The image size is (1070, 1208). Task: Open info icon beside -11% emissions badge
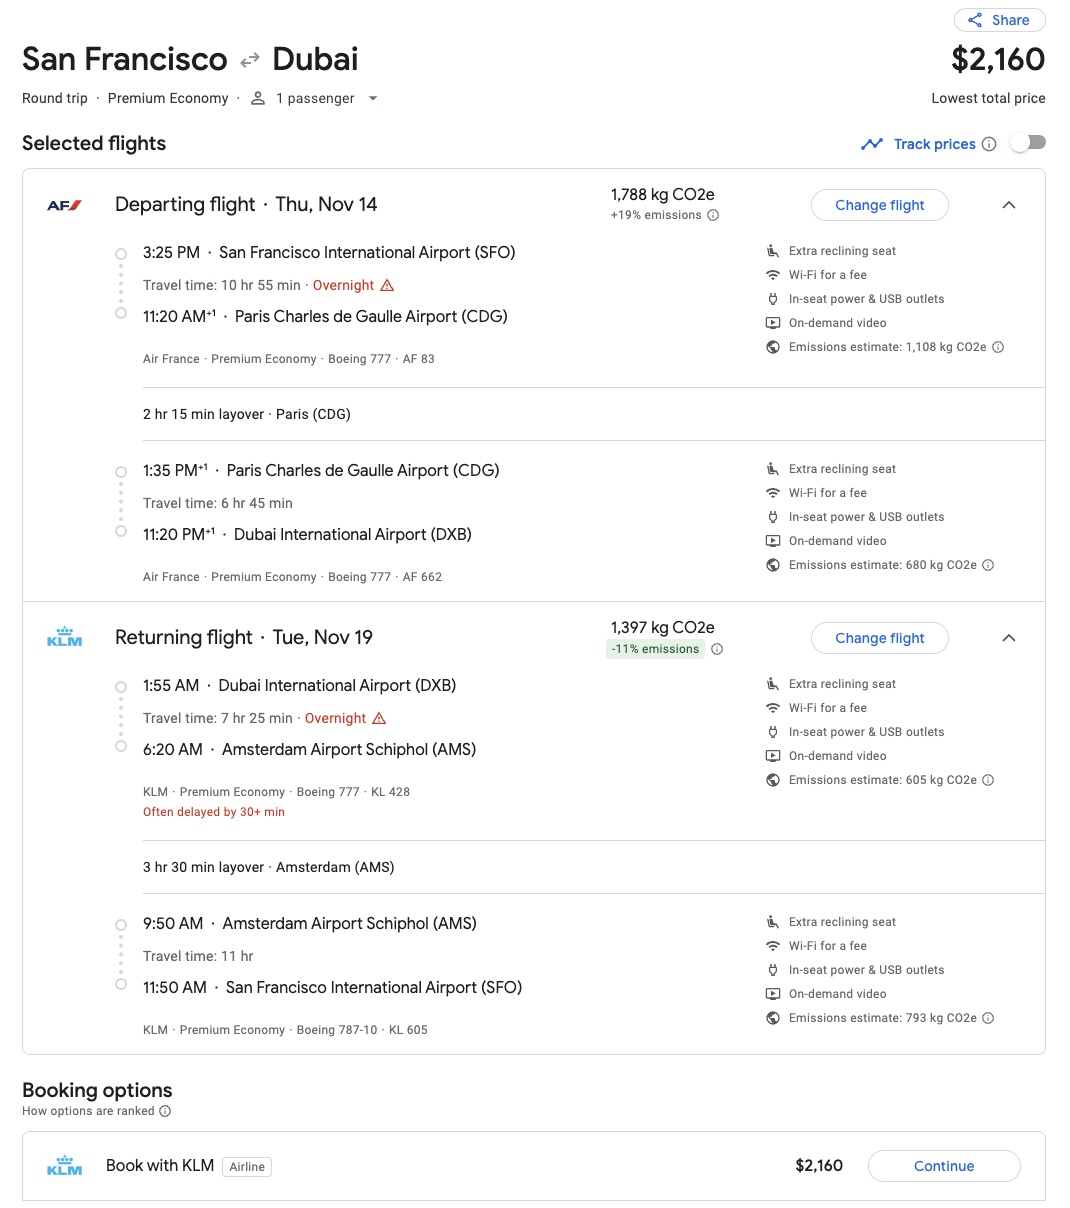tap(717, 649)
